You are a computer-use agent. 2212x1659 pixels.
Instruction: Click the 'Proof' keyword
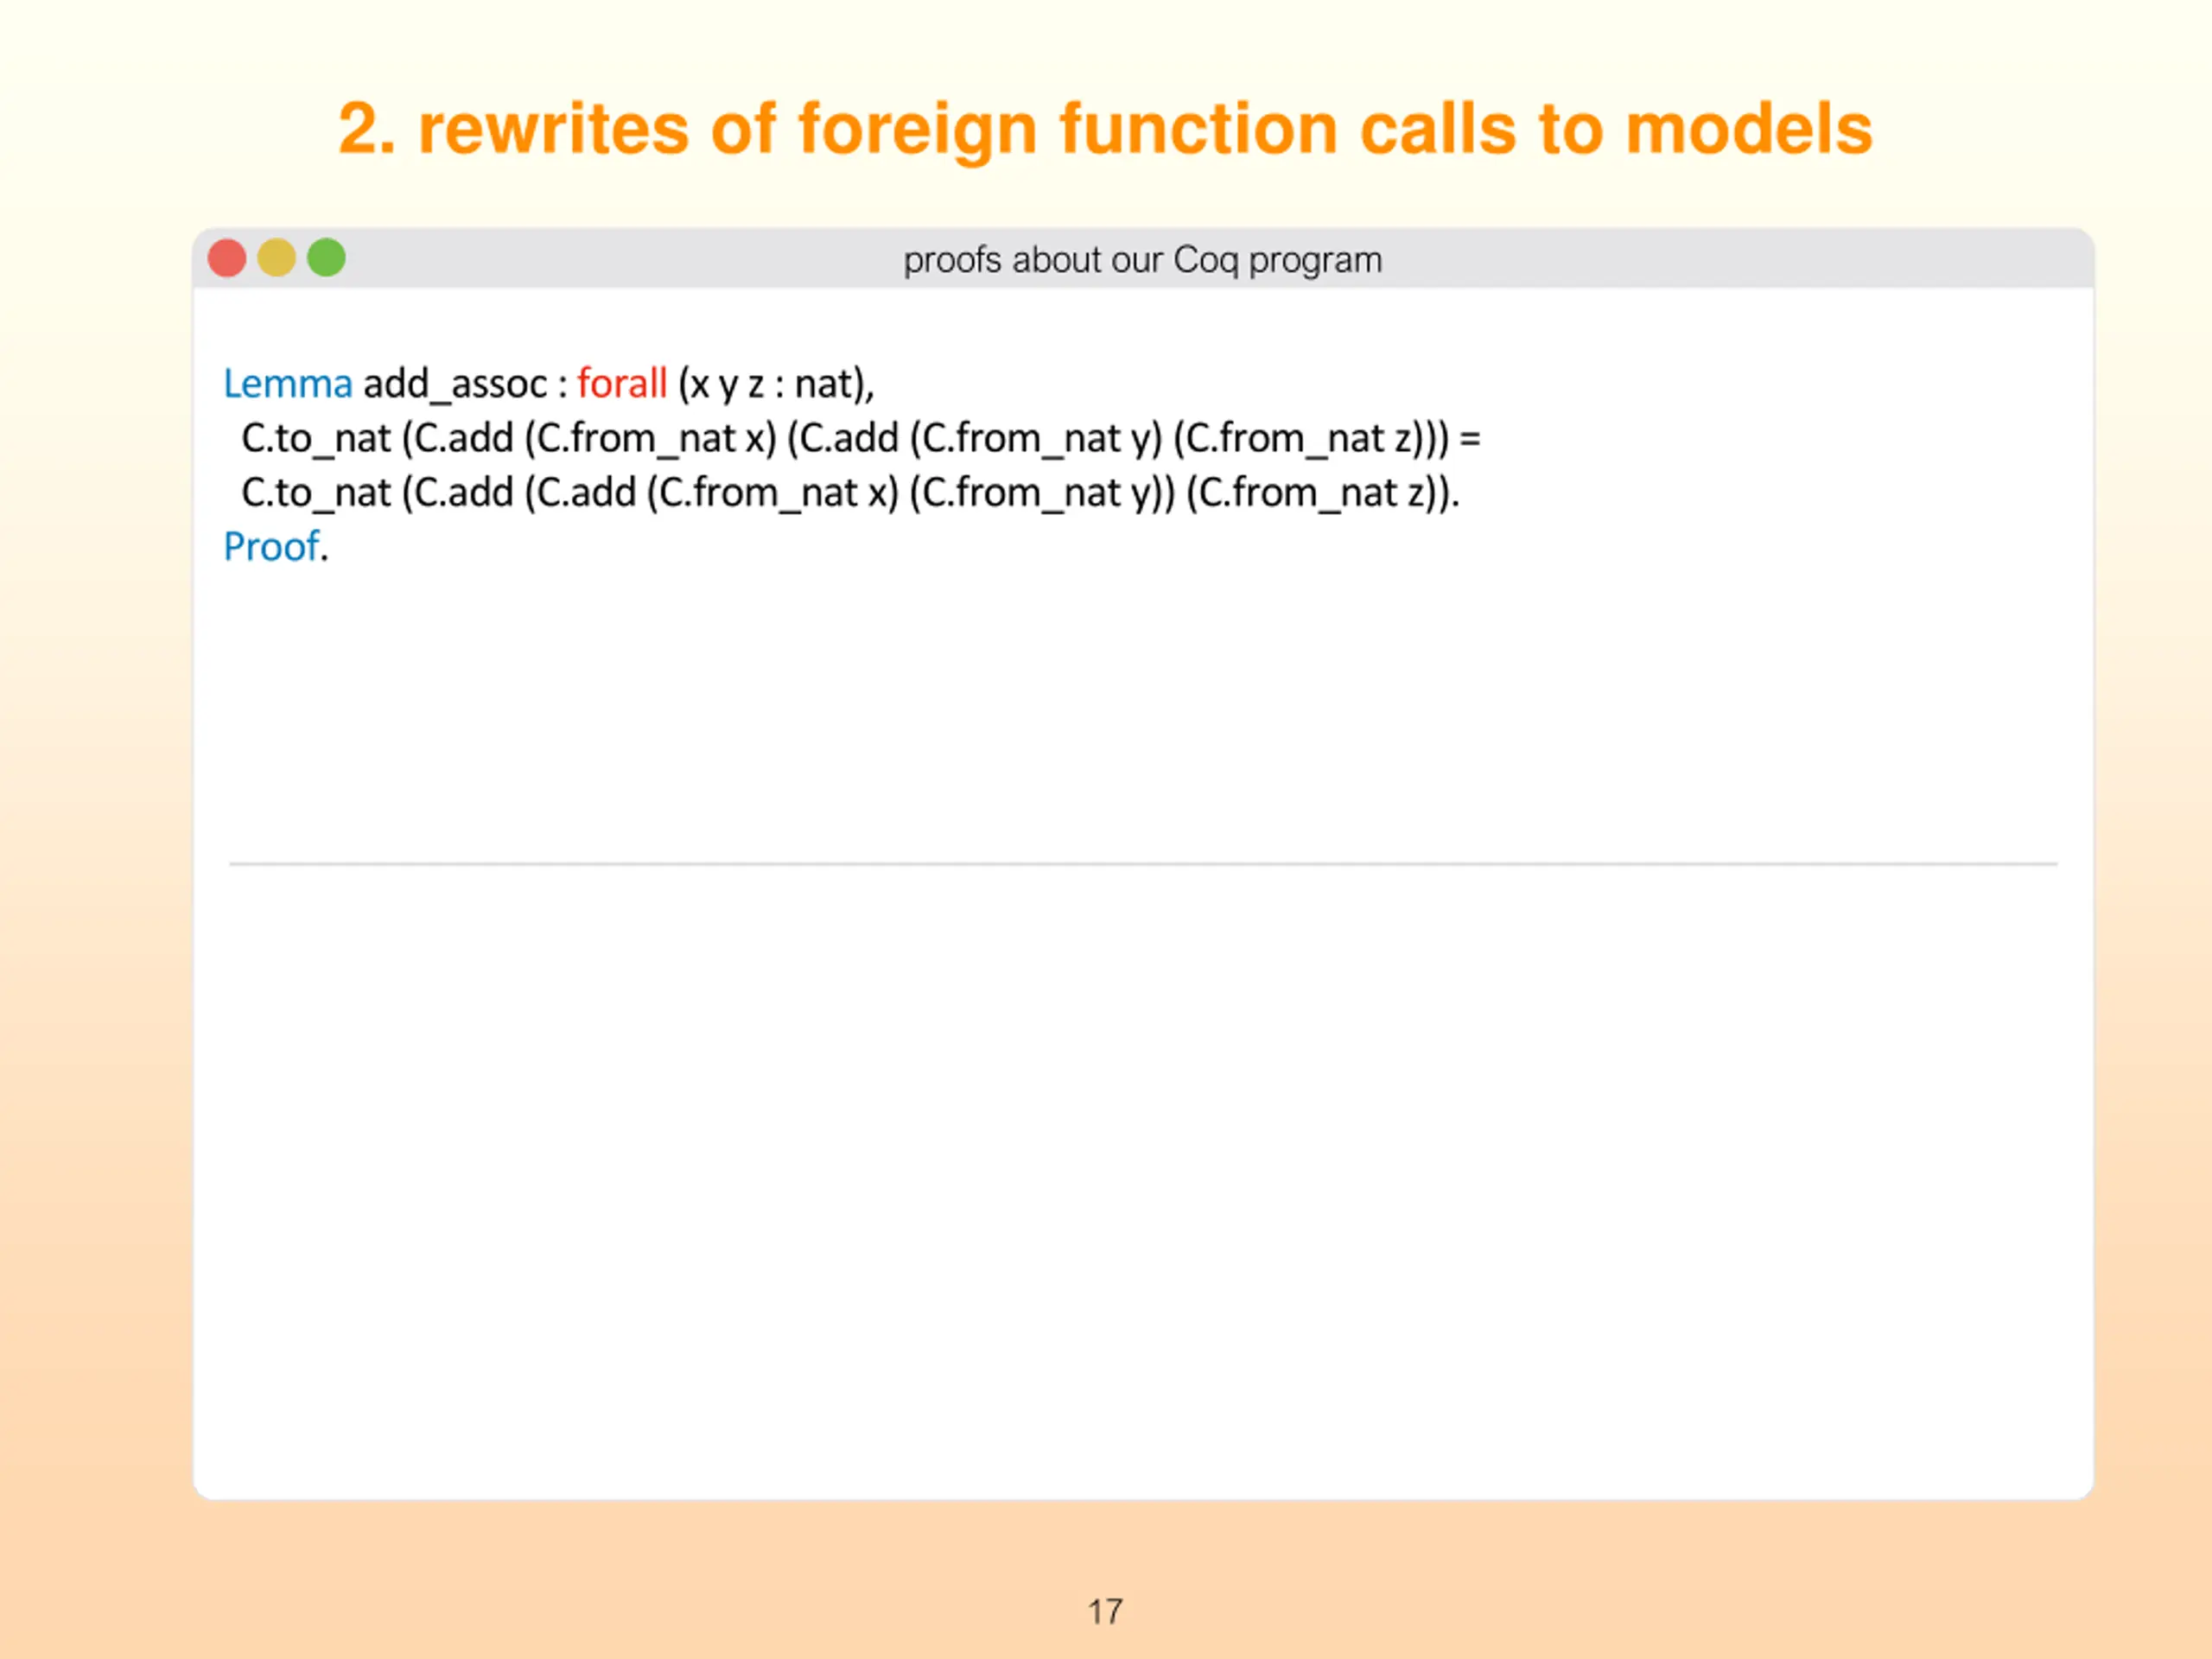[271, 547]
